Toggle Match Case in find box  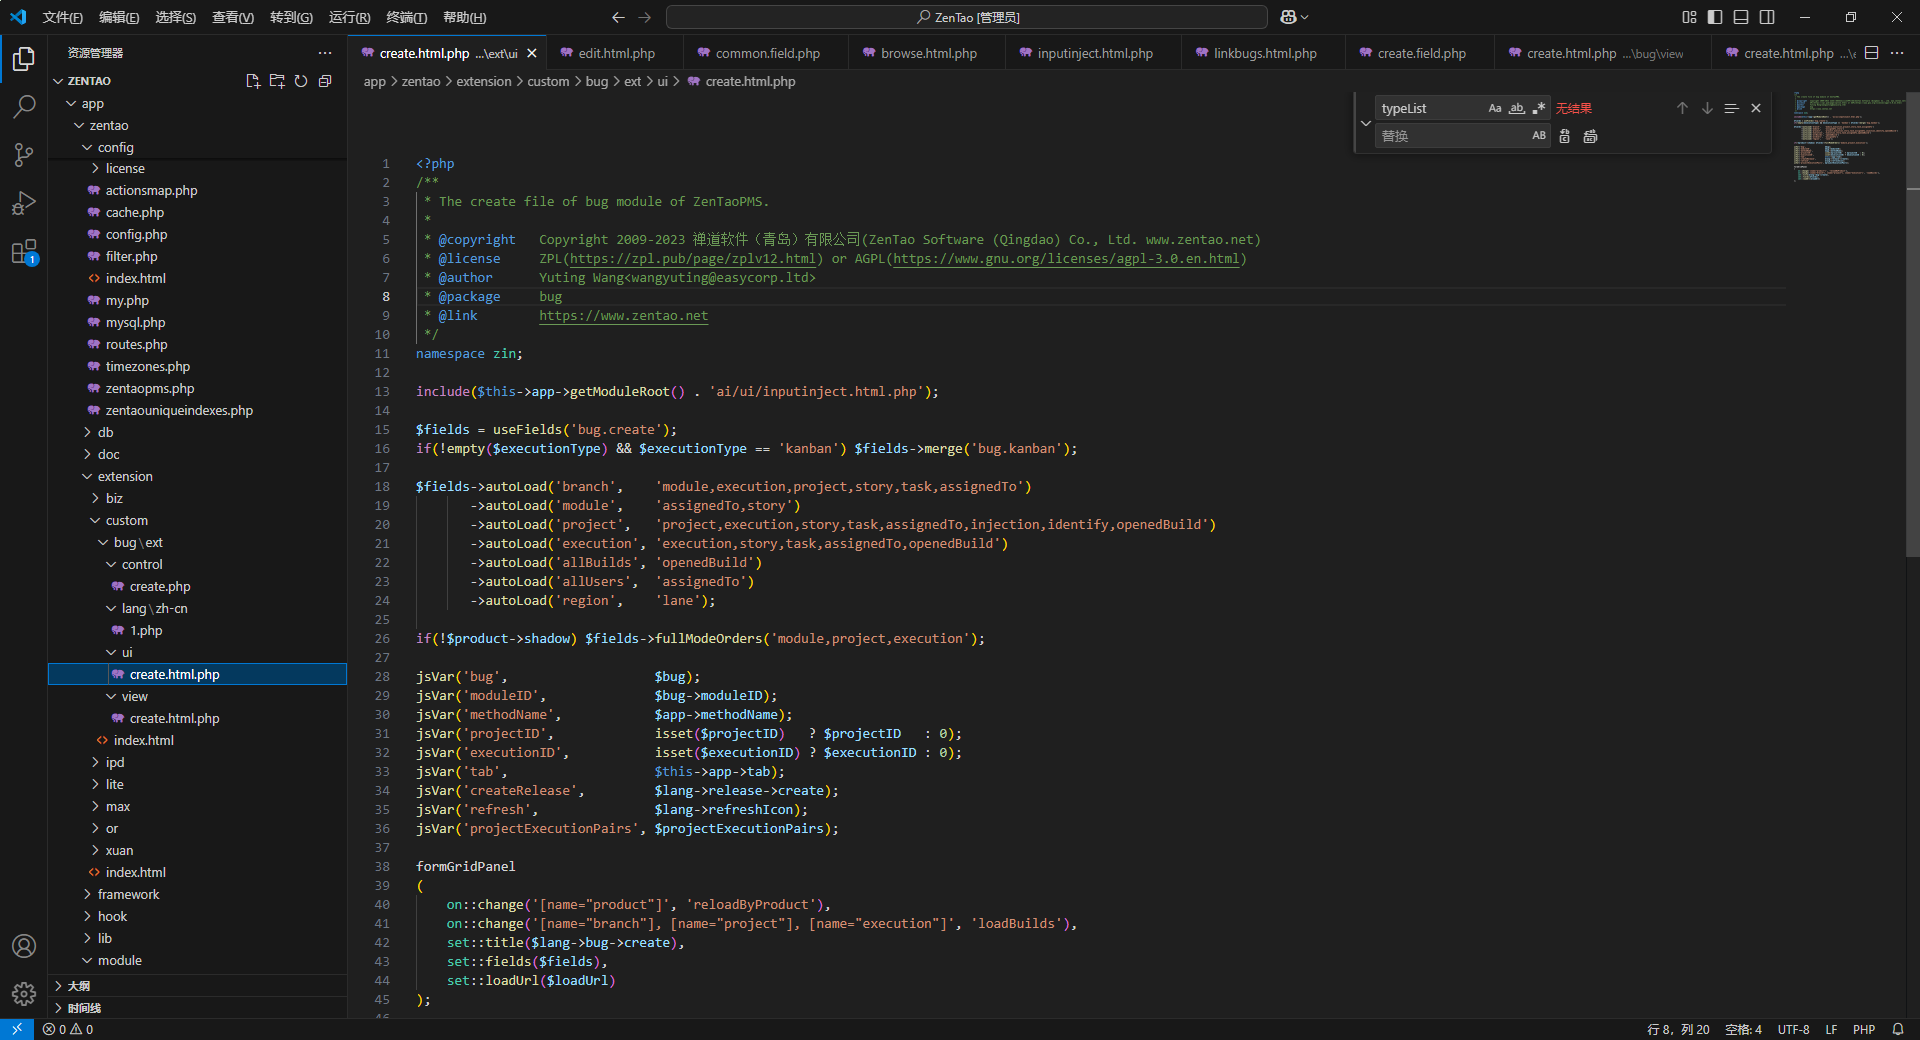[x=1495, y=108]
